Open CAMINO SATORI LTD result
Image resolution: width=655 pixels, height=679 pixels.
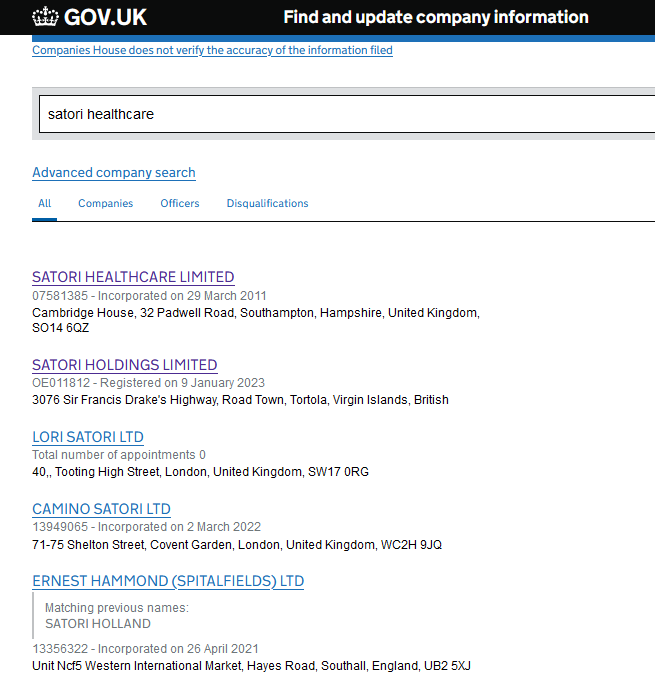[x=101, y=509]
